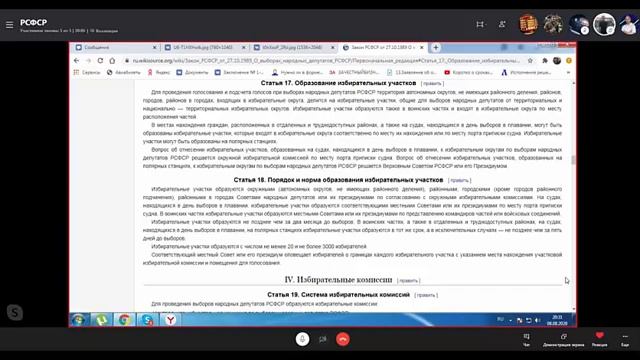Image resolution: width=640 pixels, height=360 pixels.
Task: Open the Yandex Browser taskbar icon
Action: (170, 320)
